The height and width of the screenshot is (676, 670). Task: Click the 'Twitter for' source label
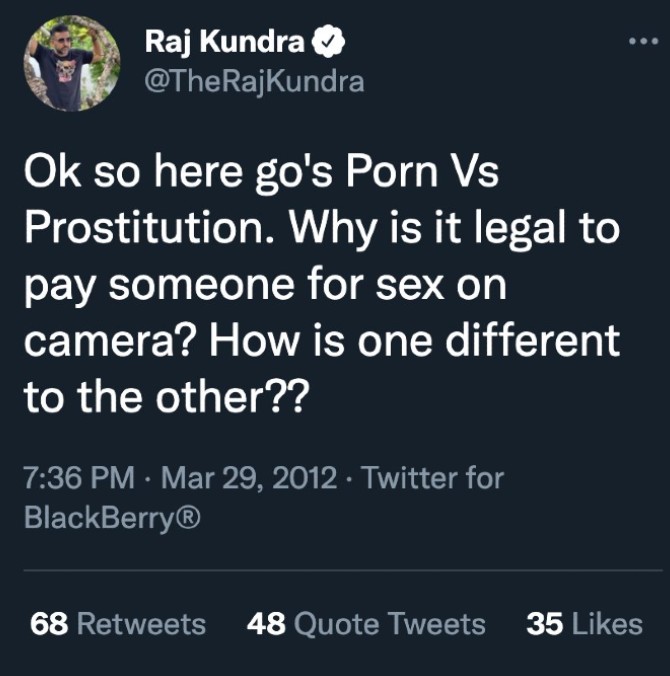click(433, 477)
